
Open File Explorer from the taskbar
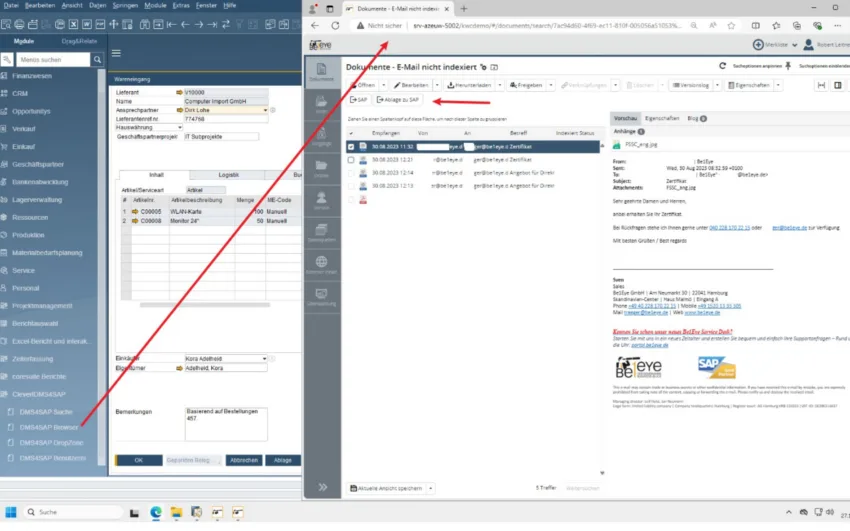coord(176,512)
